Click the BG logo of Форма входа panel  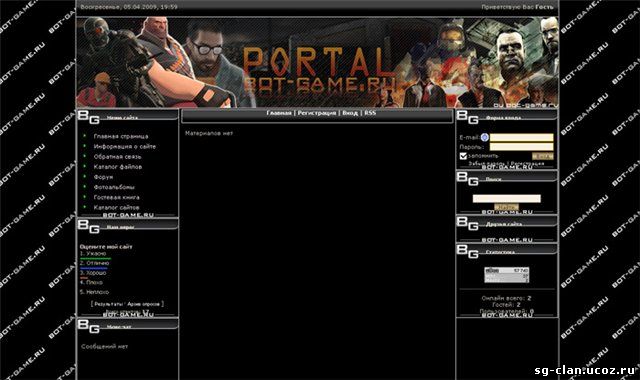[x=467, y=117]
